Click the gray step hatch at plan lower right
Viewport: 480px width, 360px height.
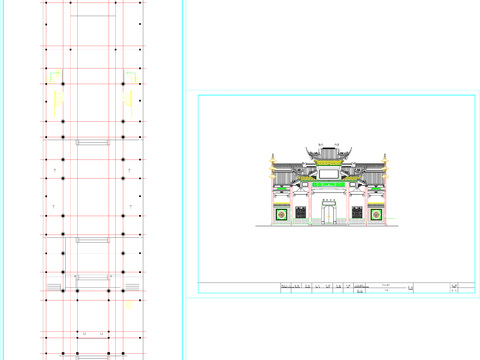point(132,287)
